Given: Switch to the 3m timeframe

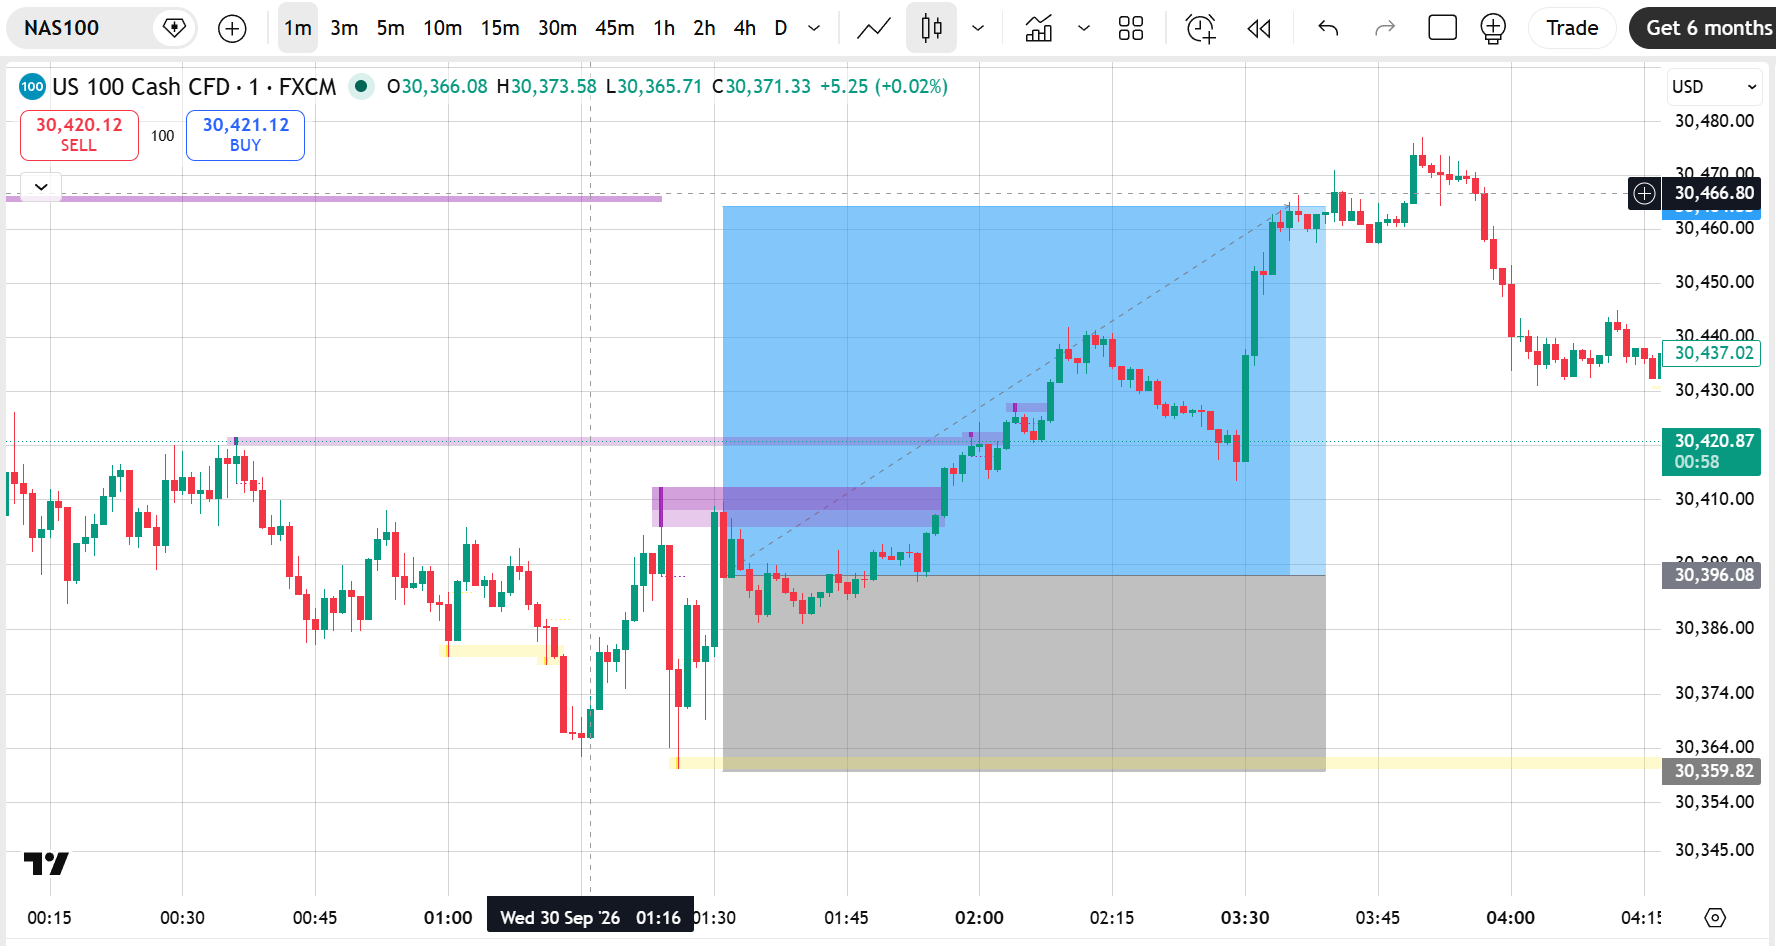Looking at the screenshot, I should (344, 28).
